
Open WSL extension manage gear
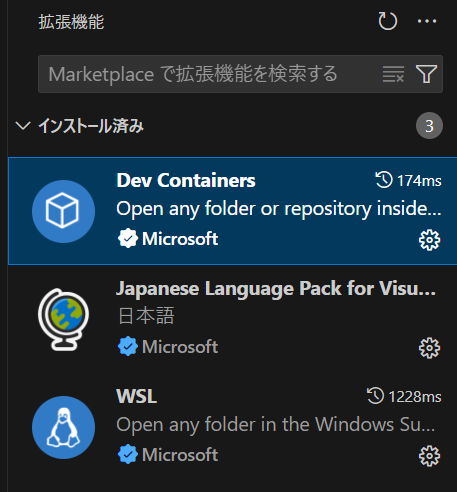click(x=429, y=456)
